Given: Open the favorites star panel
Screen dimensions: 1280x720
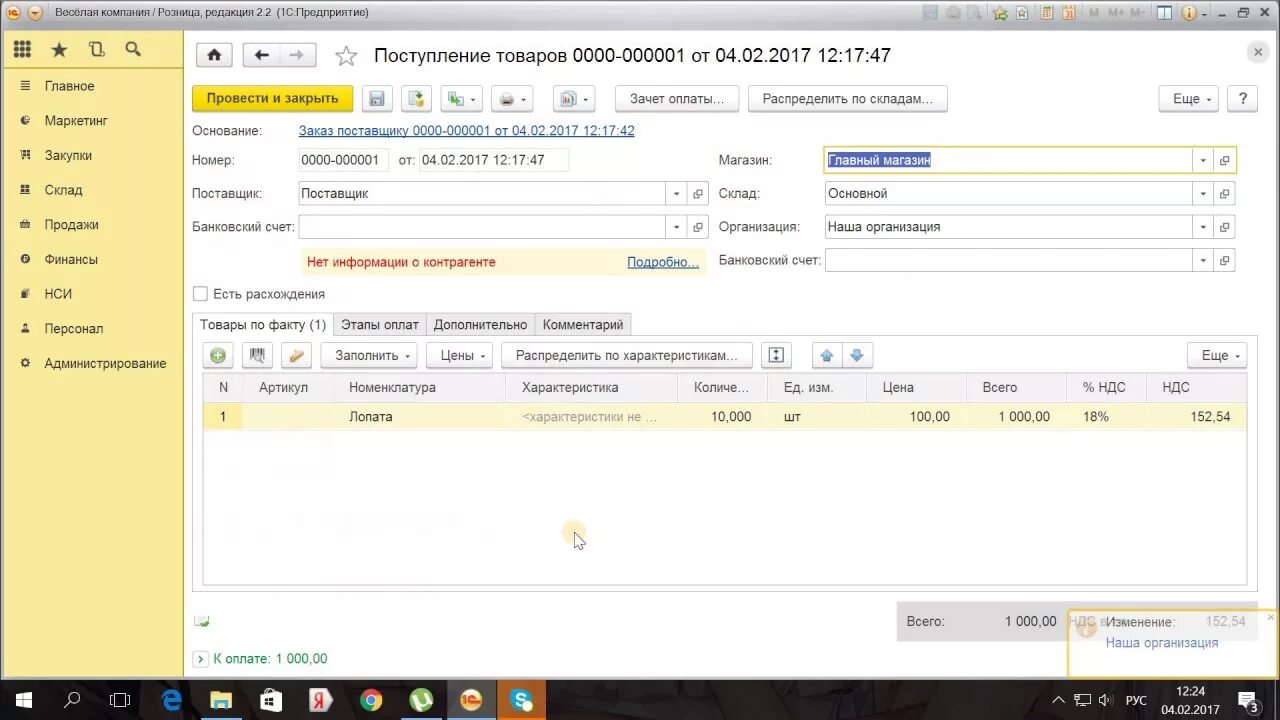Looking at the screenshot, I should 59,49.
